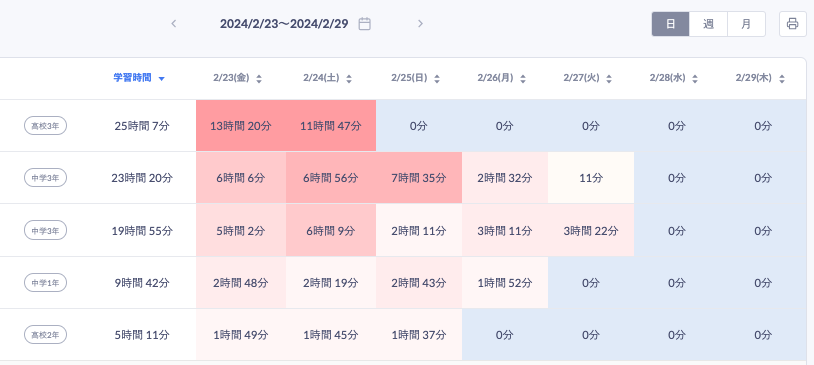
Task: Toggle 学習時間 sort order arrow
Action: click(161, 79)
